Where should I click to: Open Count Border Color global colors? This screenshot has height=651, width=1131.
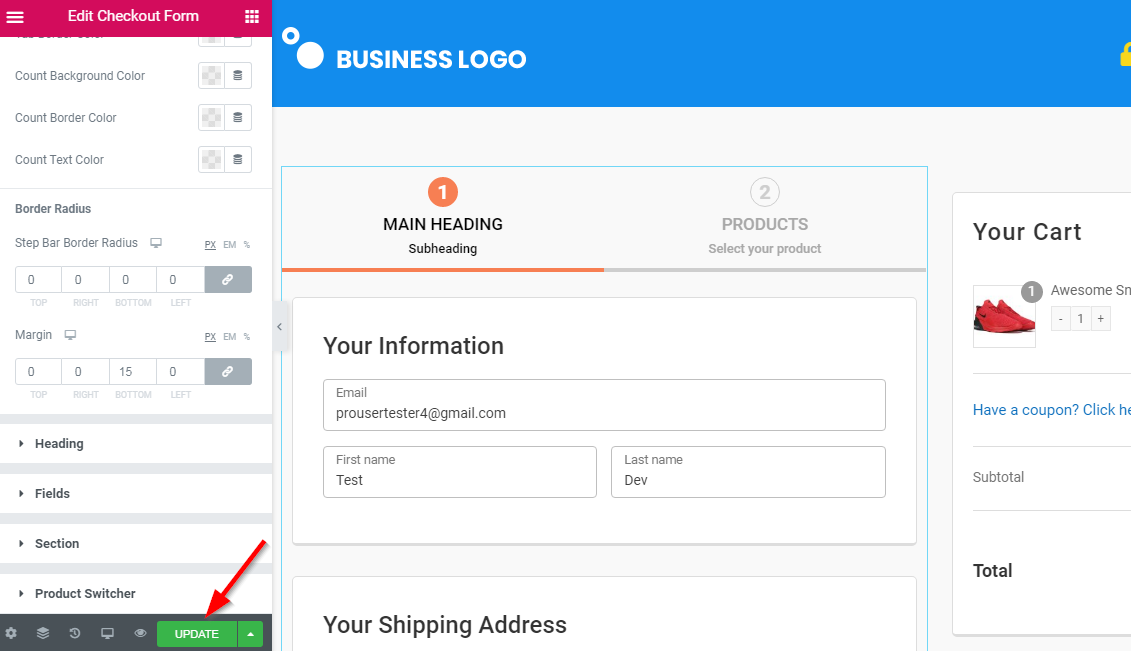pos(238,118)
